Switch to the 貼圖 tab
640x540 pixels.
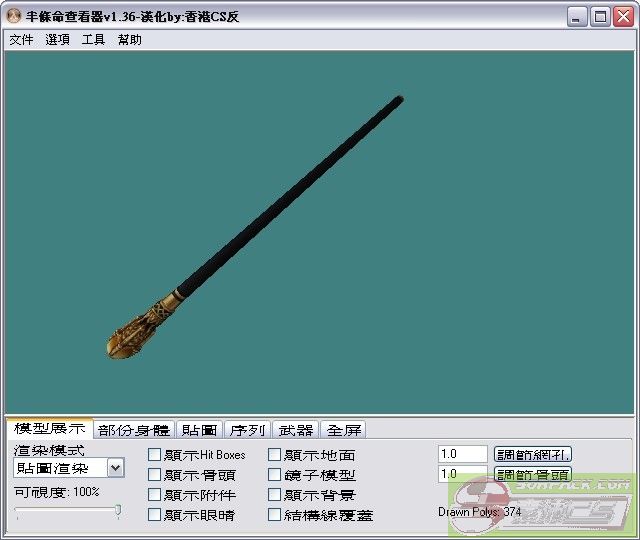(x=200, y=430)
